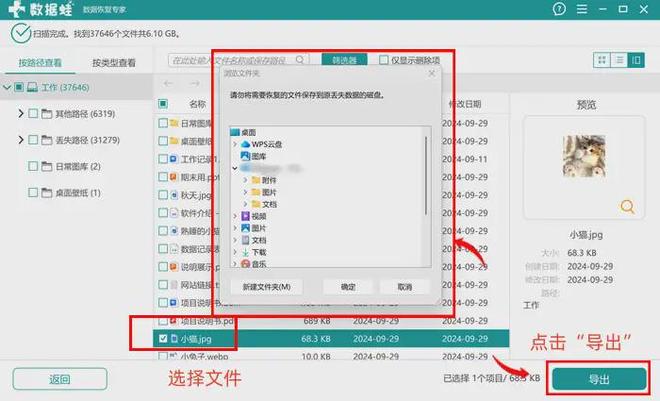Click the 修改日期 column header
The height and width of the screenshot is (401, 660).
465,104
